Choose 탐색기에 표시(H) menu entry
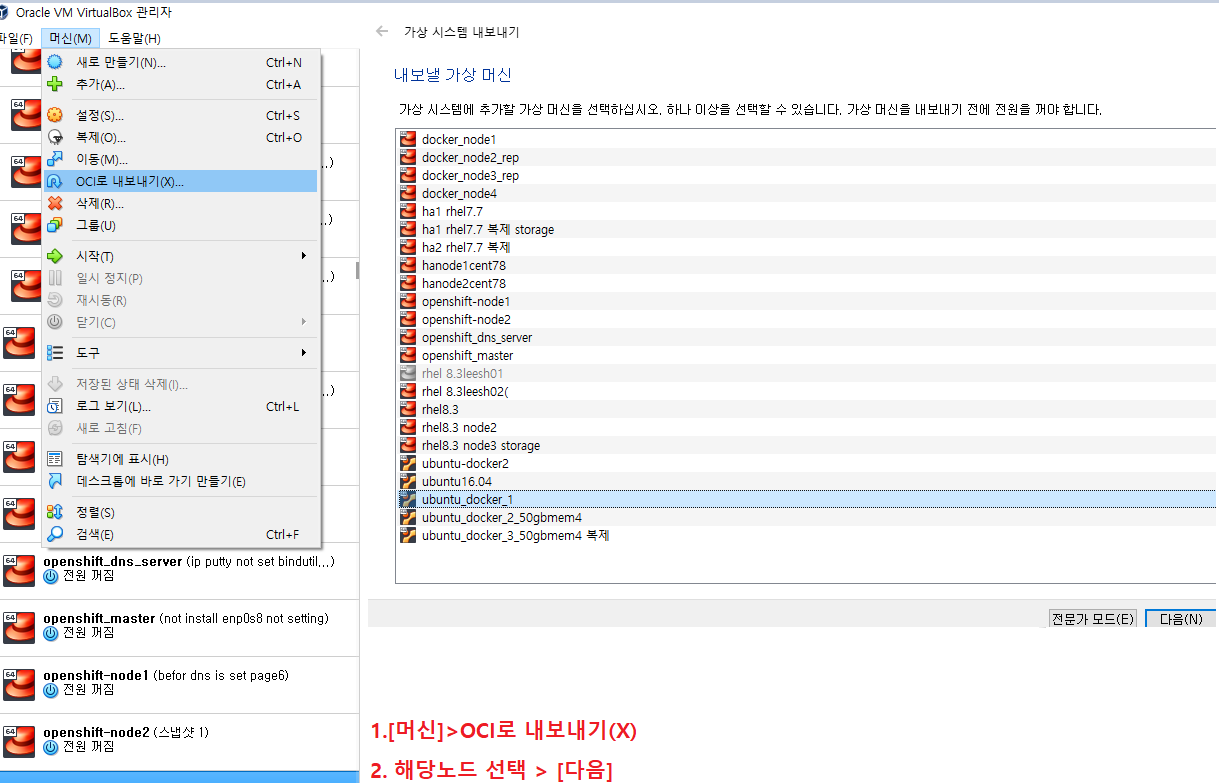Viewport: 1219px width, 783px height. (180, 459)
